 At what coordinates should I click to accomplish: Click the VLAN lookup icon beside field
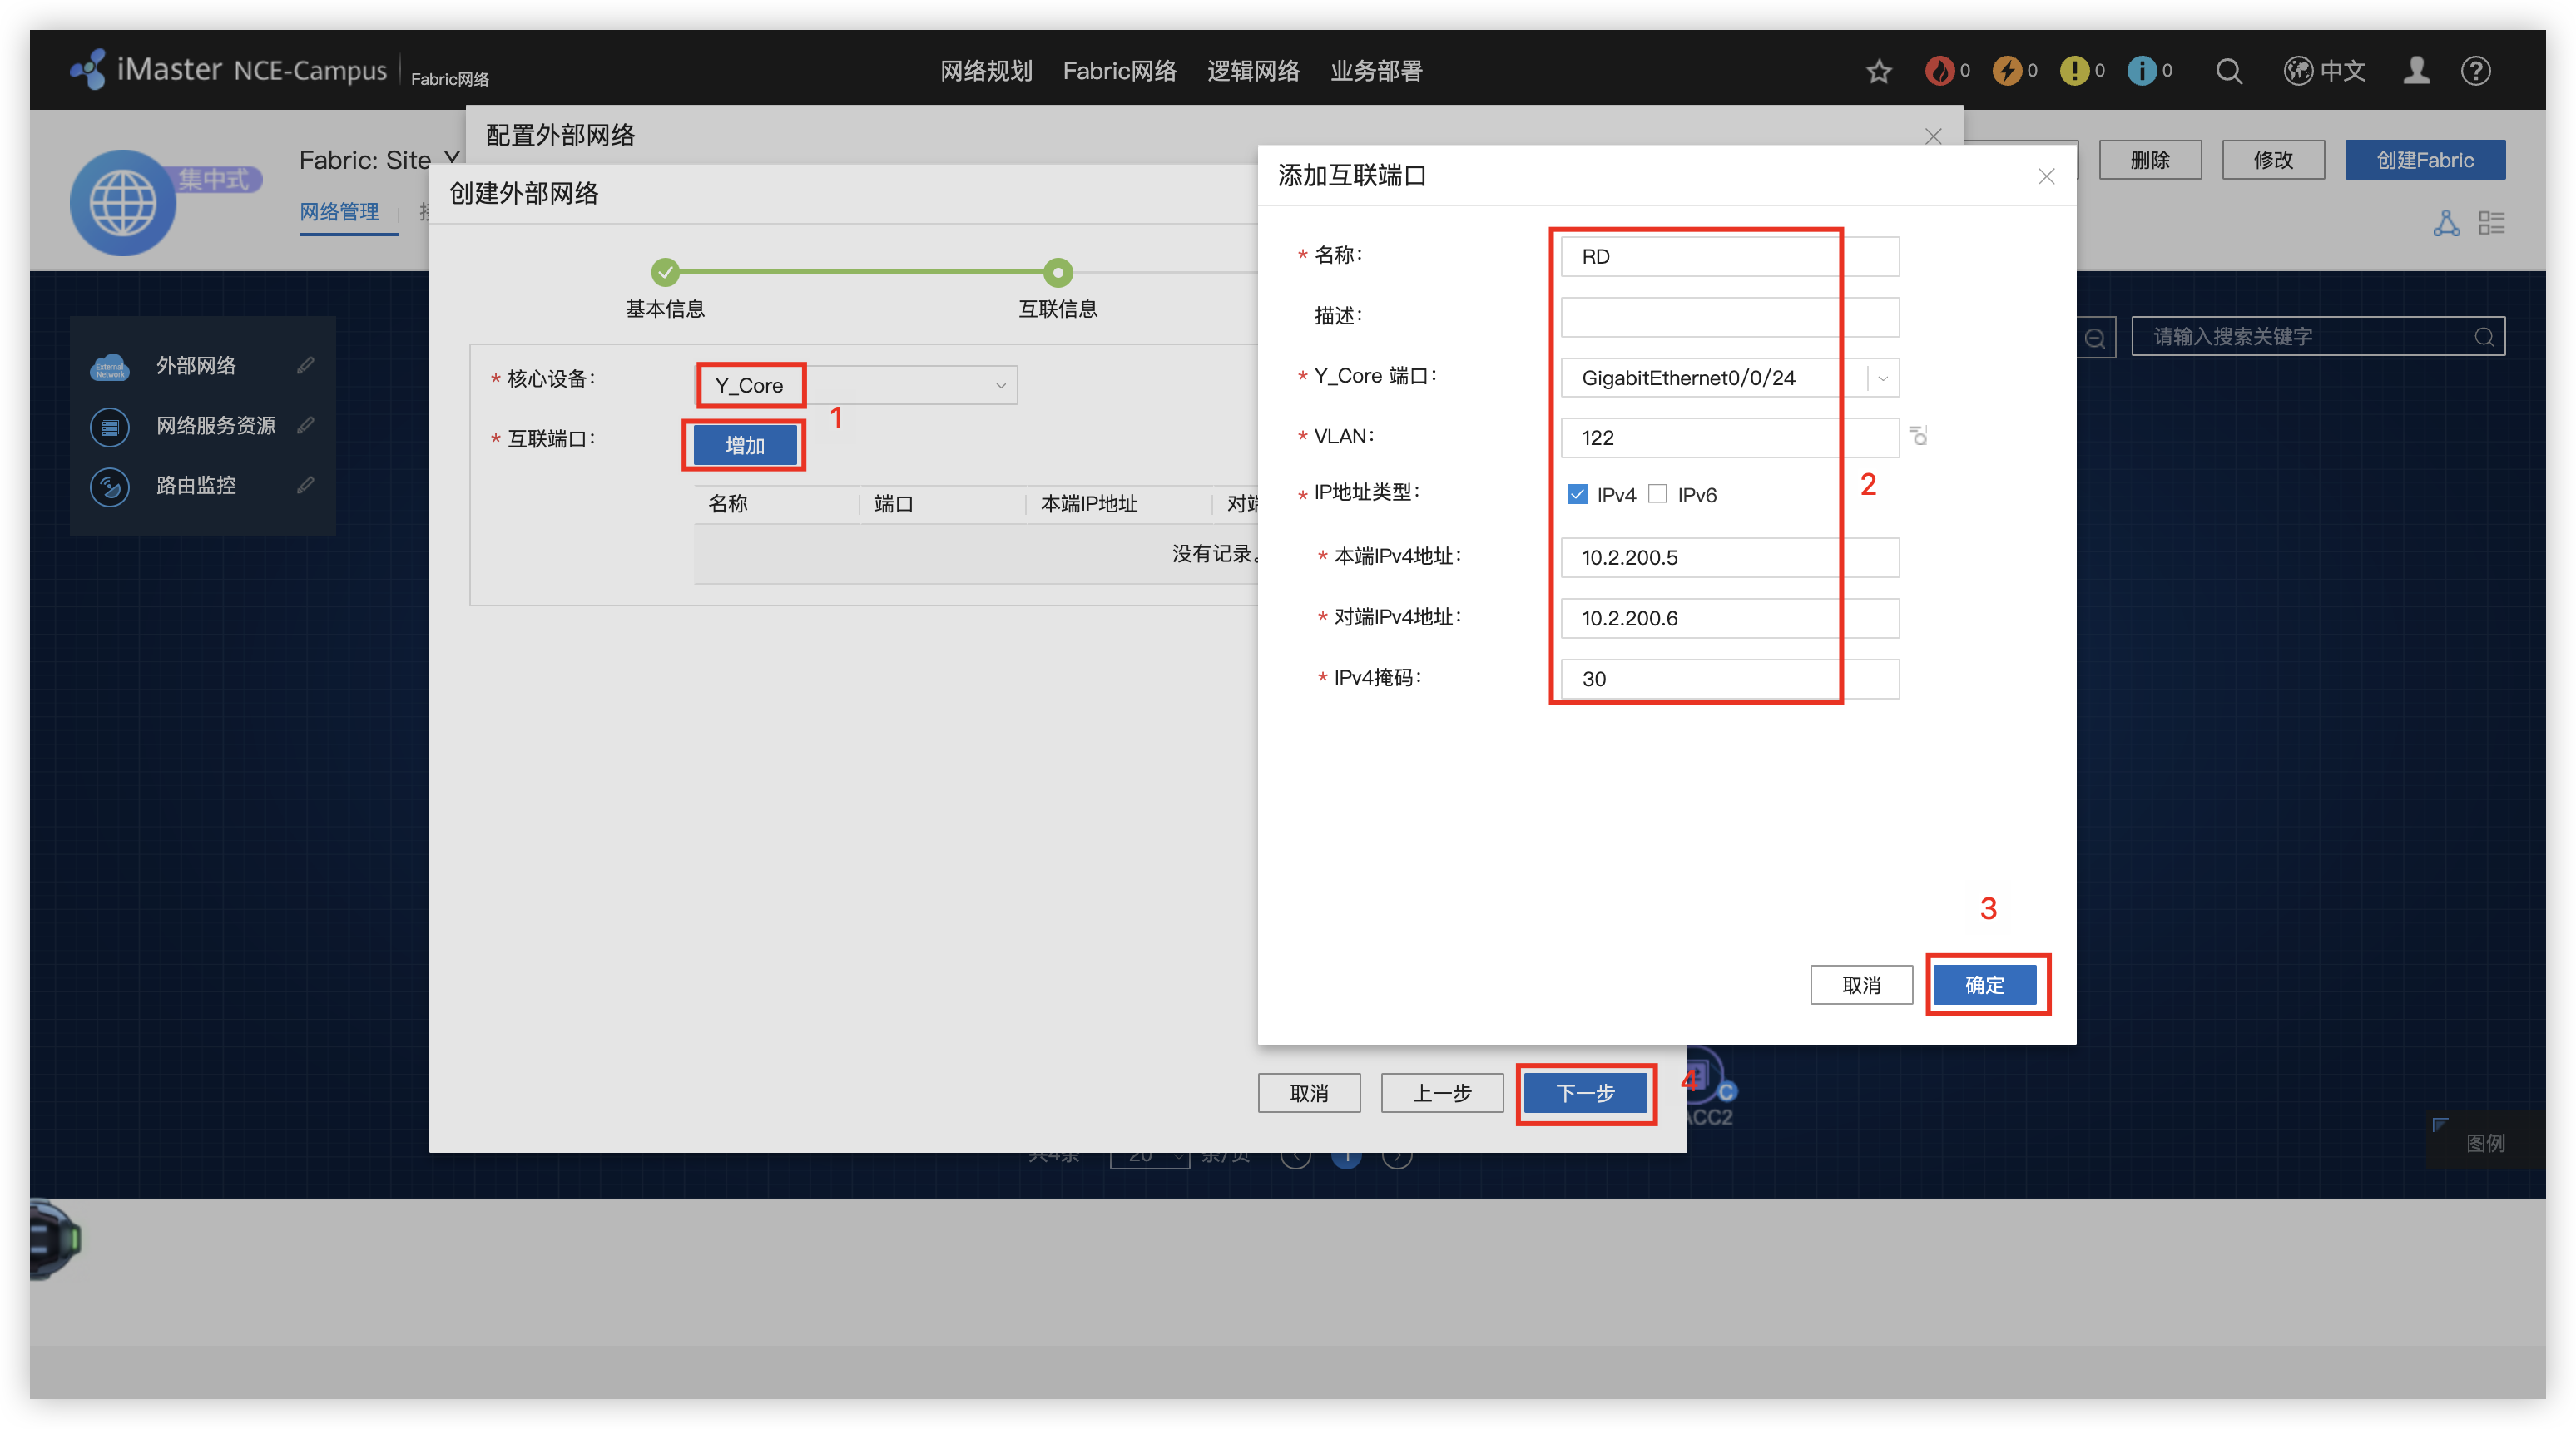[1918, 436]
